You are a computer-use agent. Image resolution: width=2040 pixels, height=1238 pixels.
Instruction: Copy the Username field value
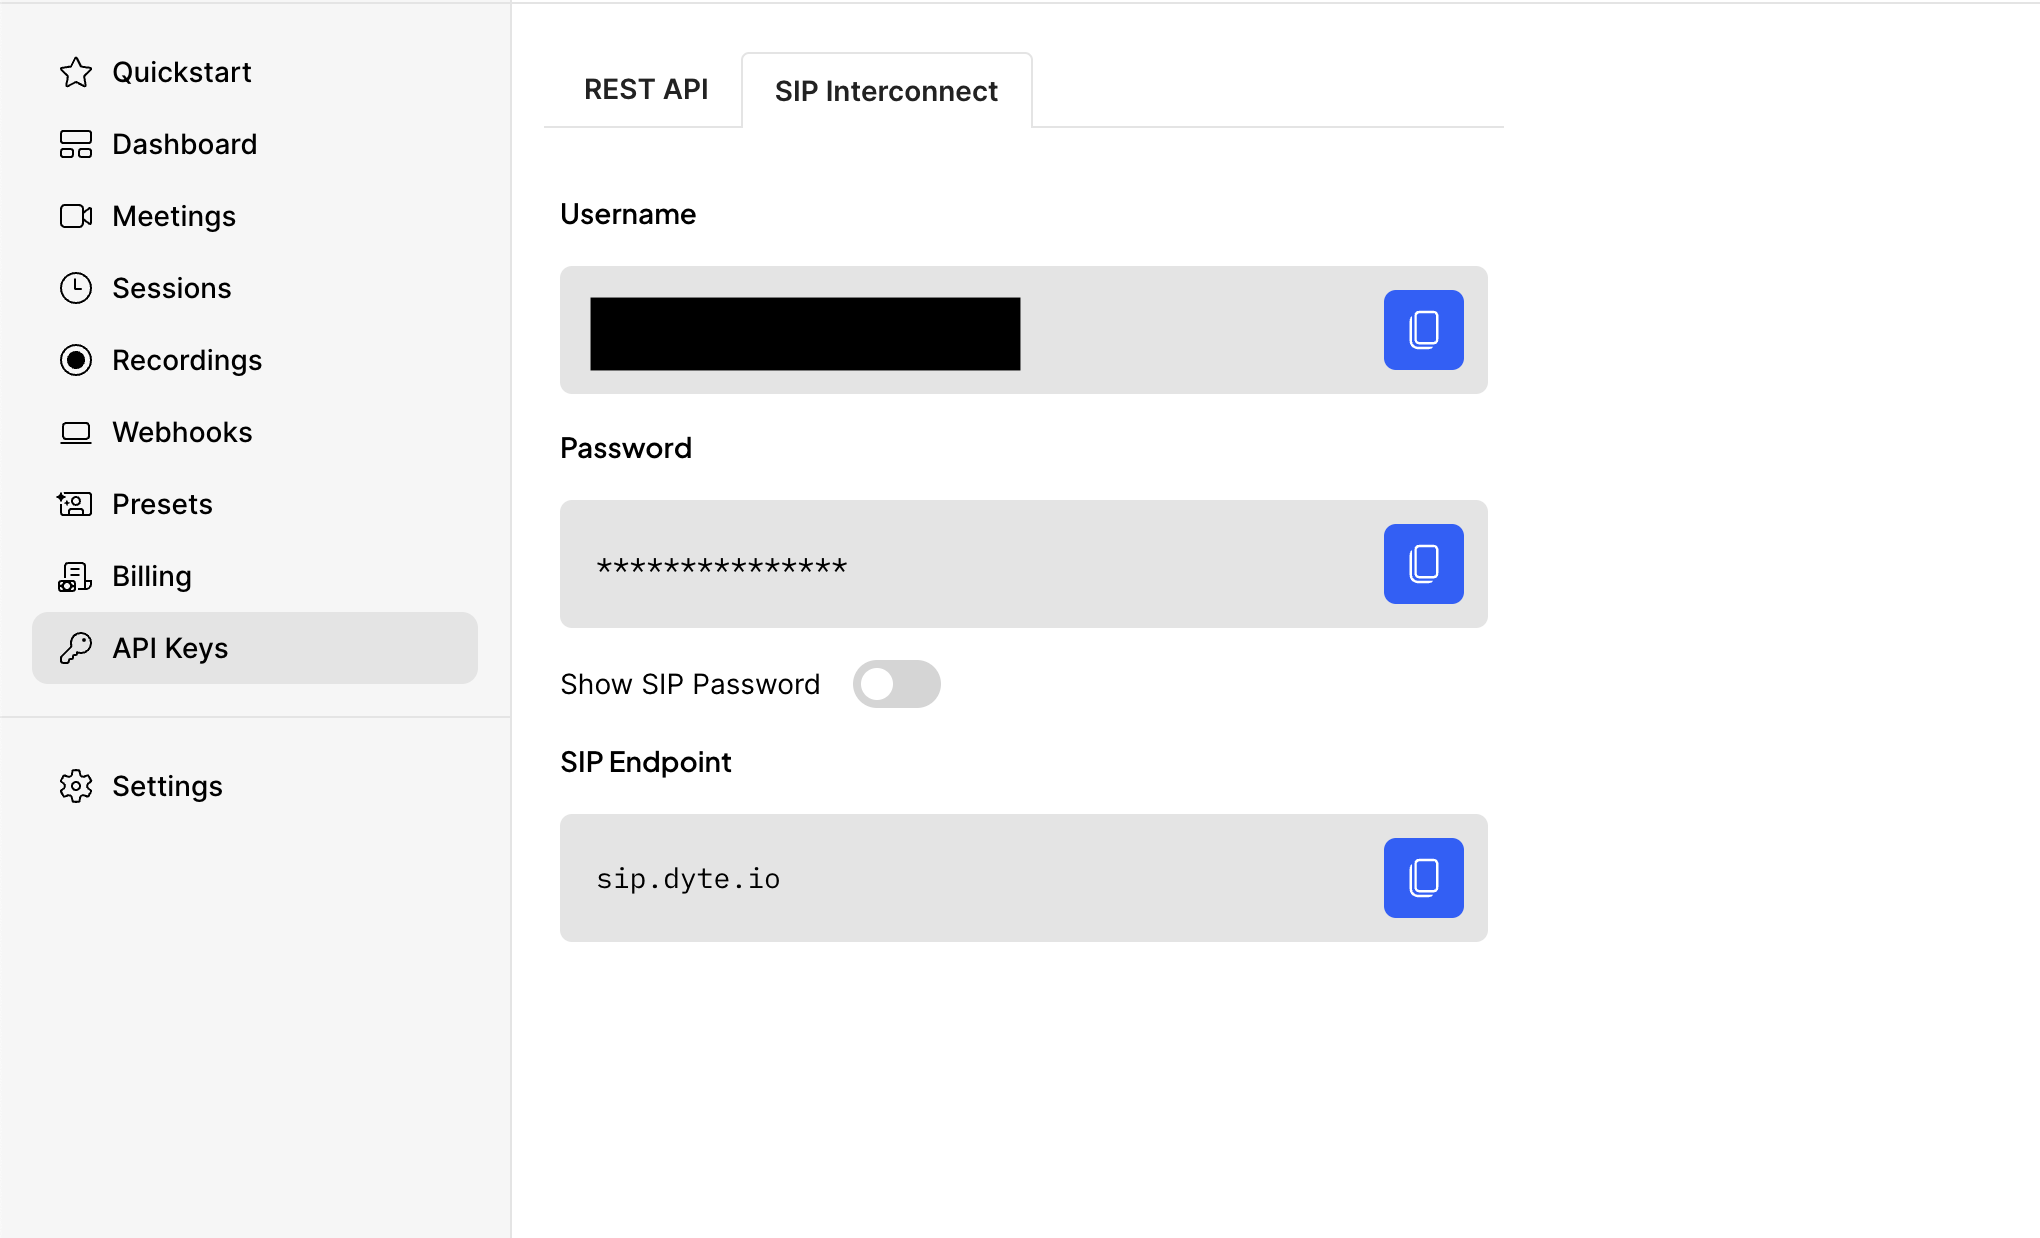(x=1424, y=329)
